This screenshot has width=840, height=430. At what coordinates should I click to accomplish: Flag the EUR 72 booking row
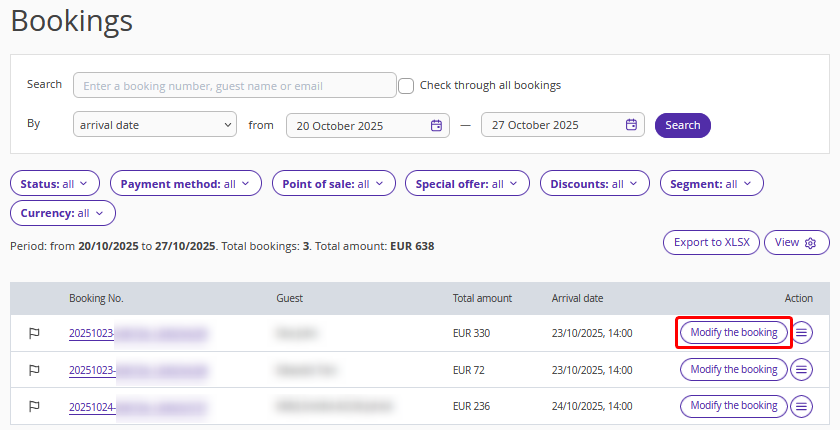click(34, 370)
